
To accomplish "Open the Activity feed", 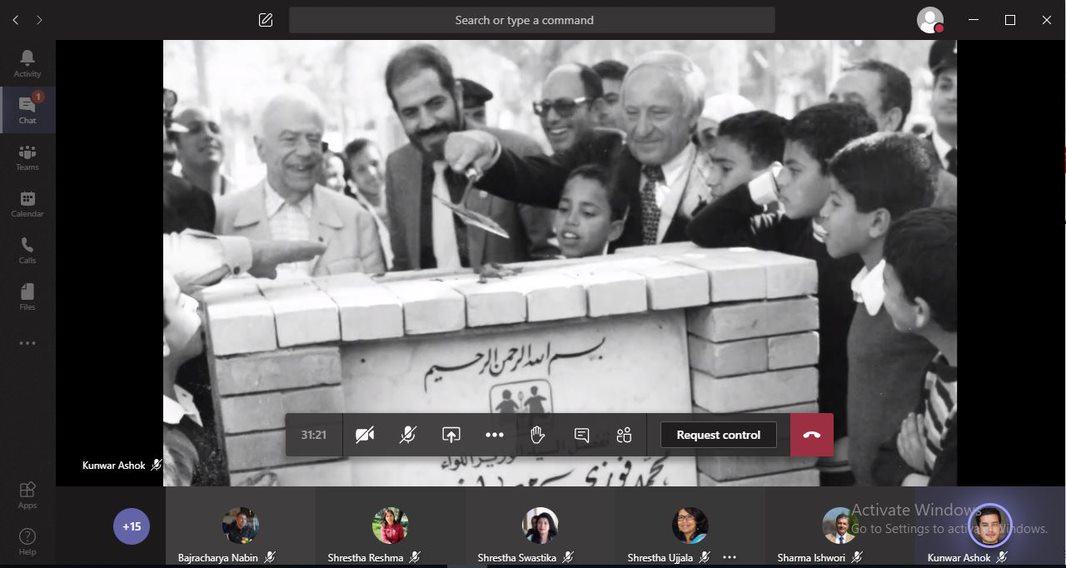I will tap(27, 63).
